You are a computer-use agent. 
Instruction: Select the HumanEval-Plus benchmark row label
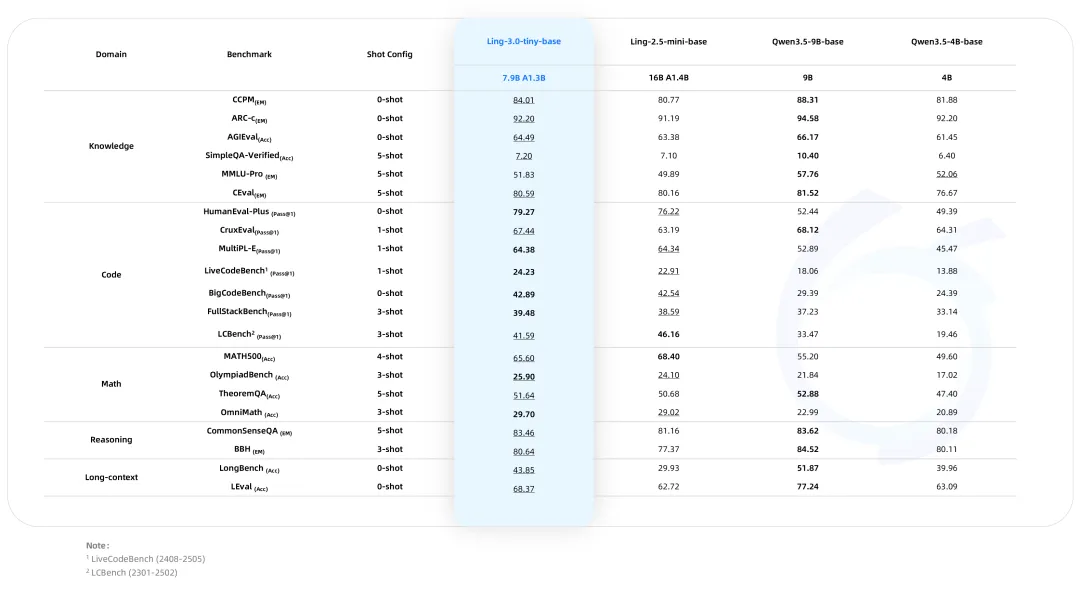(249, 212)
